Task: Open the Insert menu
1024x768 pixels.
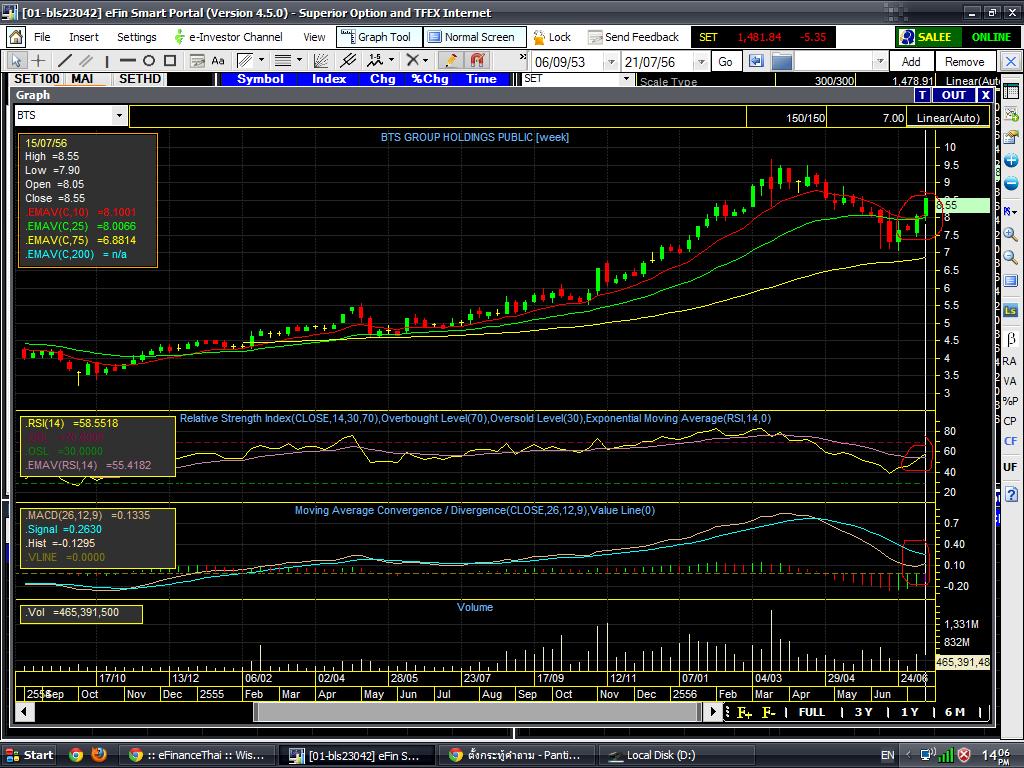Action: pos(84,37)
